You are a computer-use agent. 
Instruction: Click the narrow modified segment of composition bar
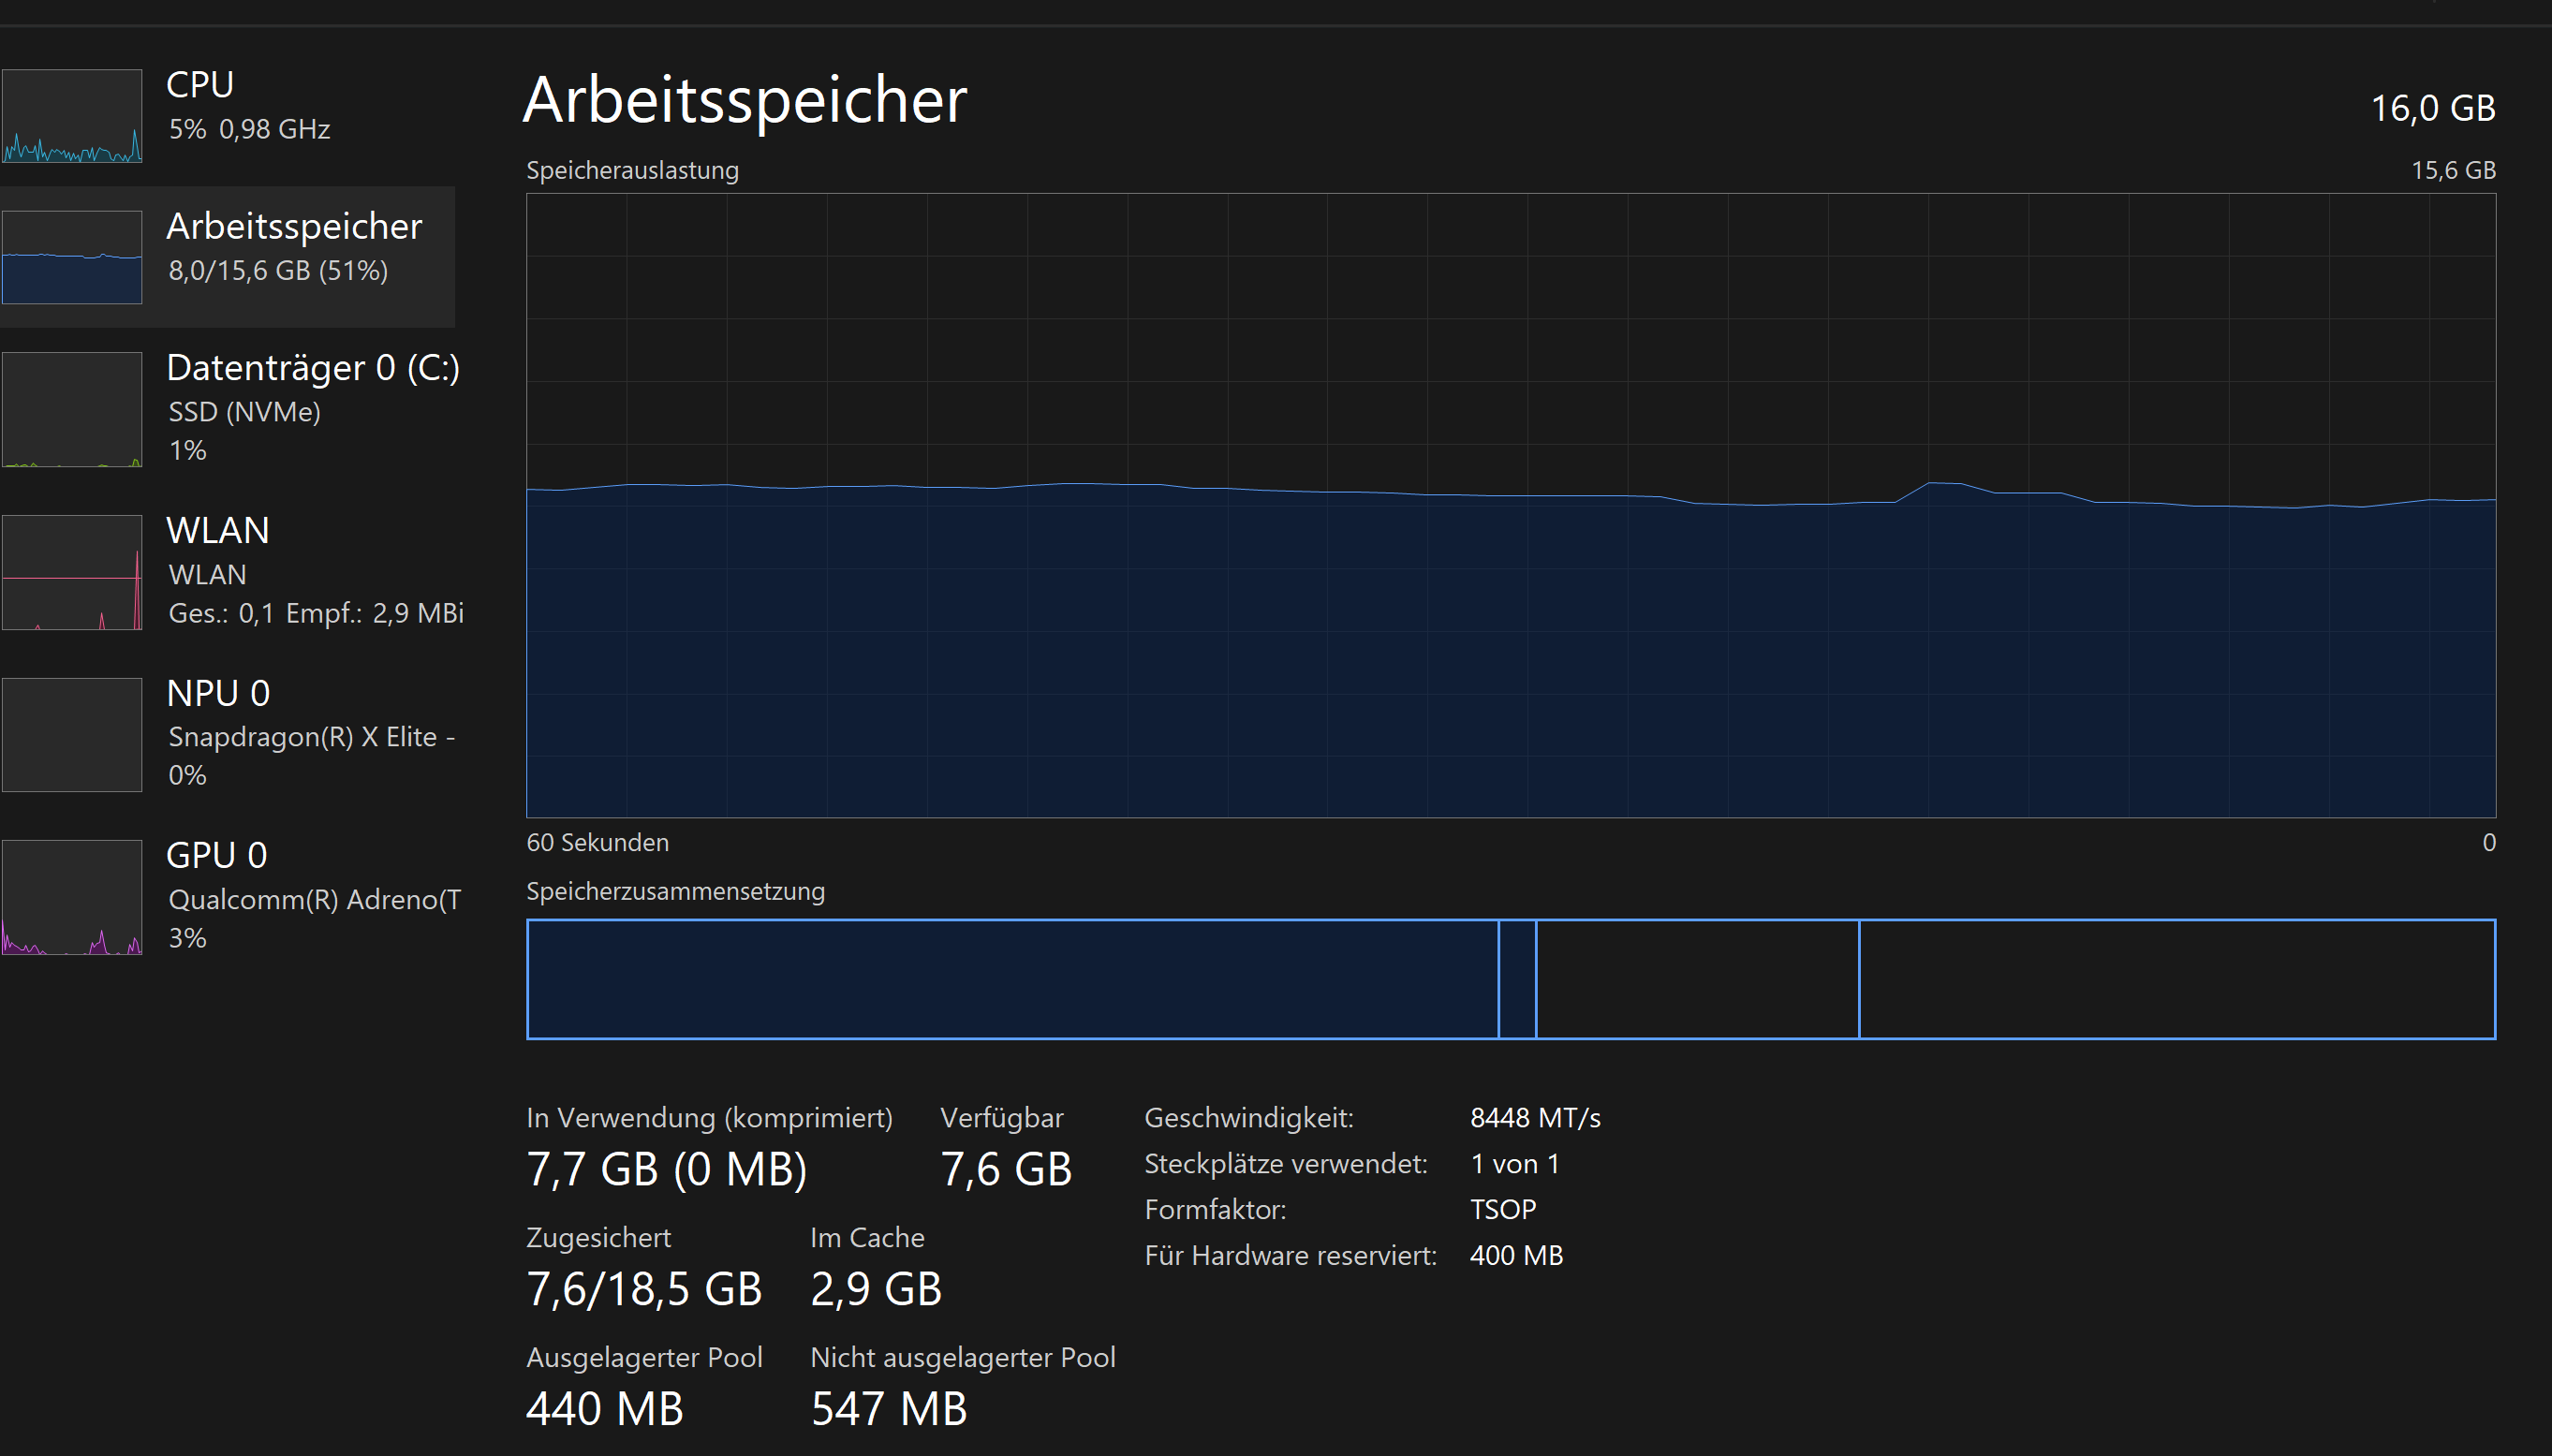(x=1517, y=979)
